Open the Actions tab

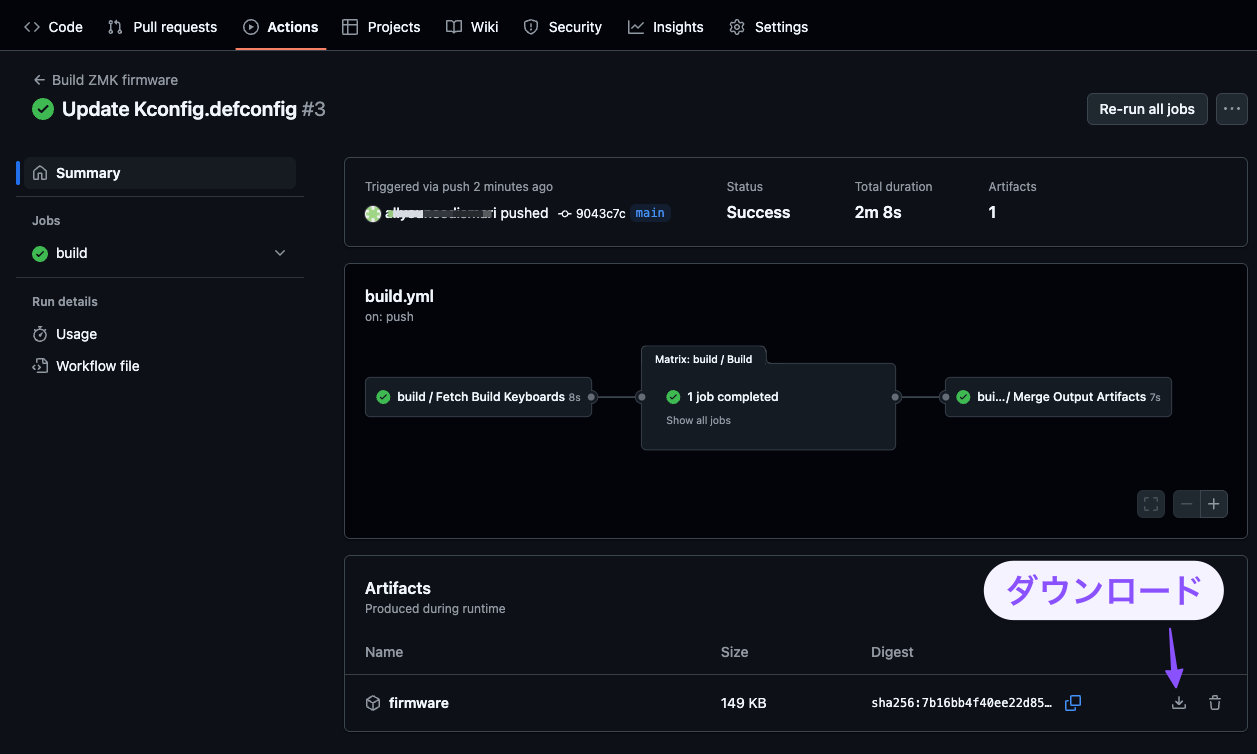[281, 27]
